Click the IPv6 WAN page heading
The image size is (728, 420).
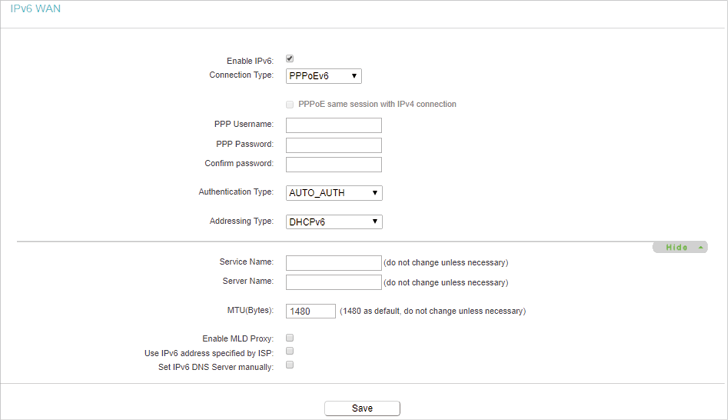point(35,9)
